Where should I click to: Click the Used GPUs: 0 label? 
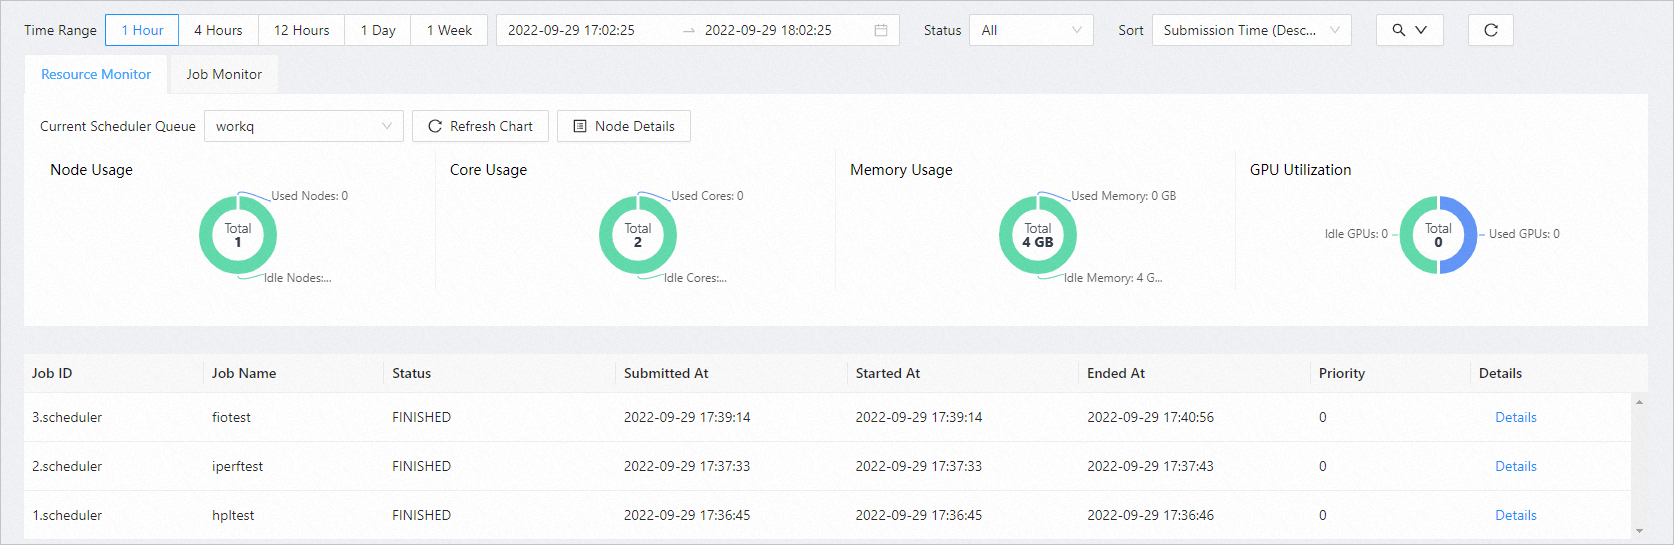1524,234
